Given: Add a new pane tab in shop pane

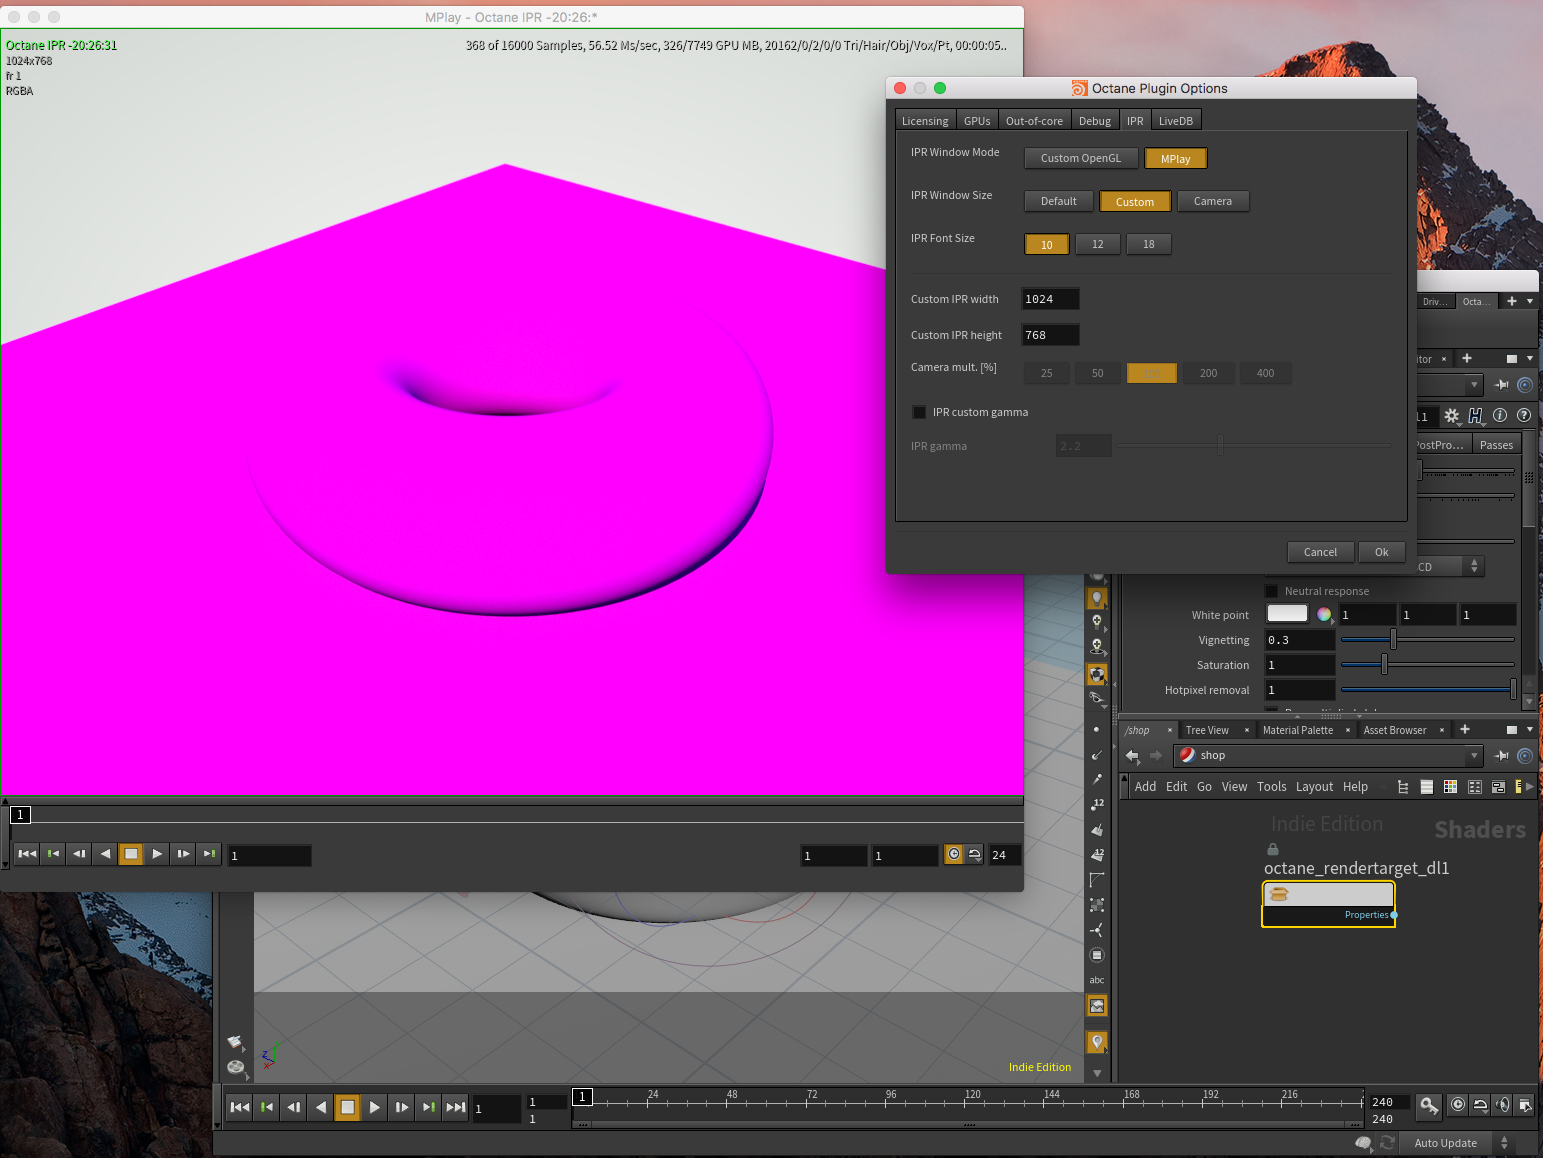Looking at the screenshot, I should 1465,730.
